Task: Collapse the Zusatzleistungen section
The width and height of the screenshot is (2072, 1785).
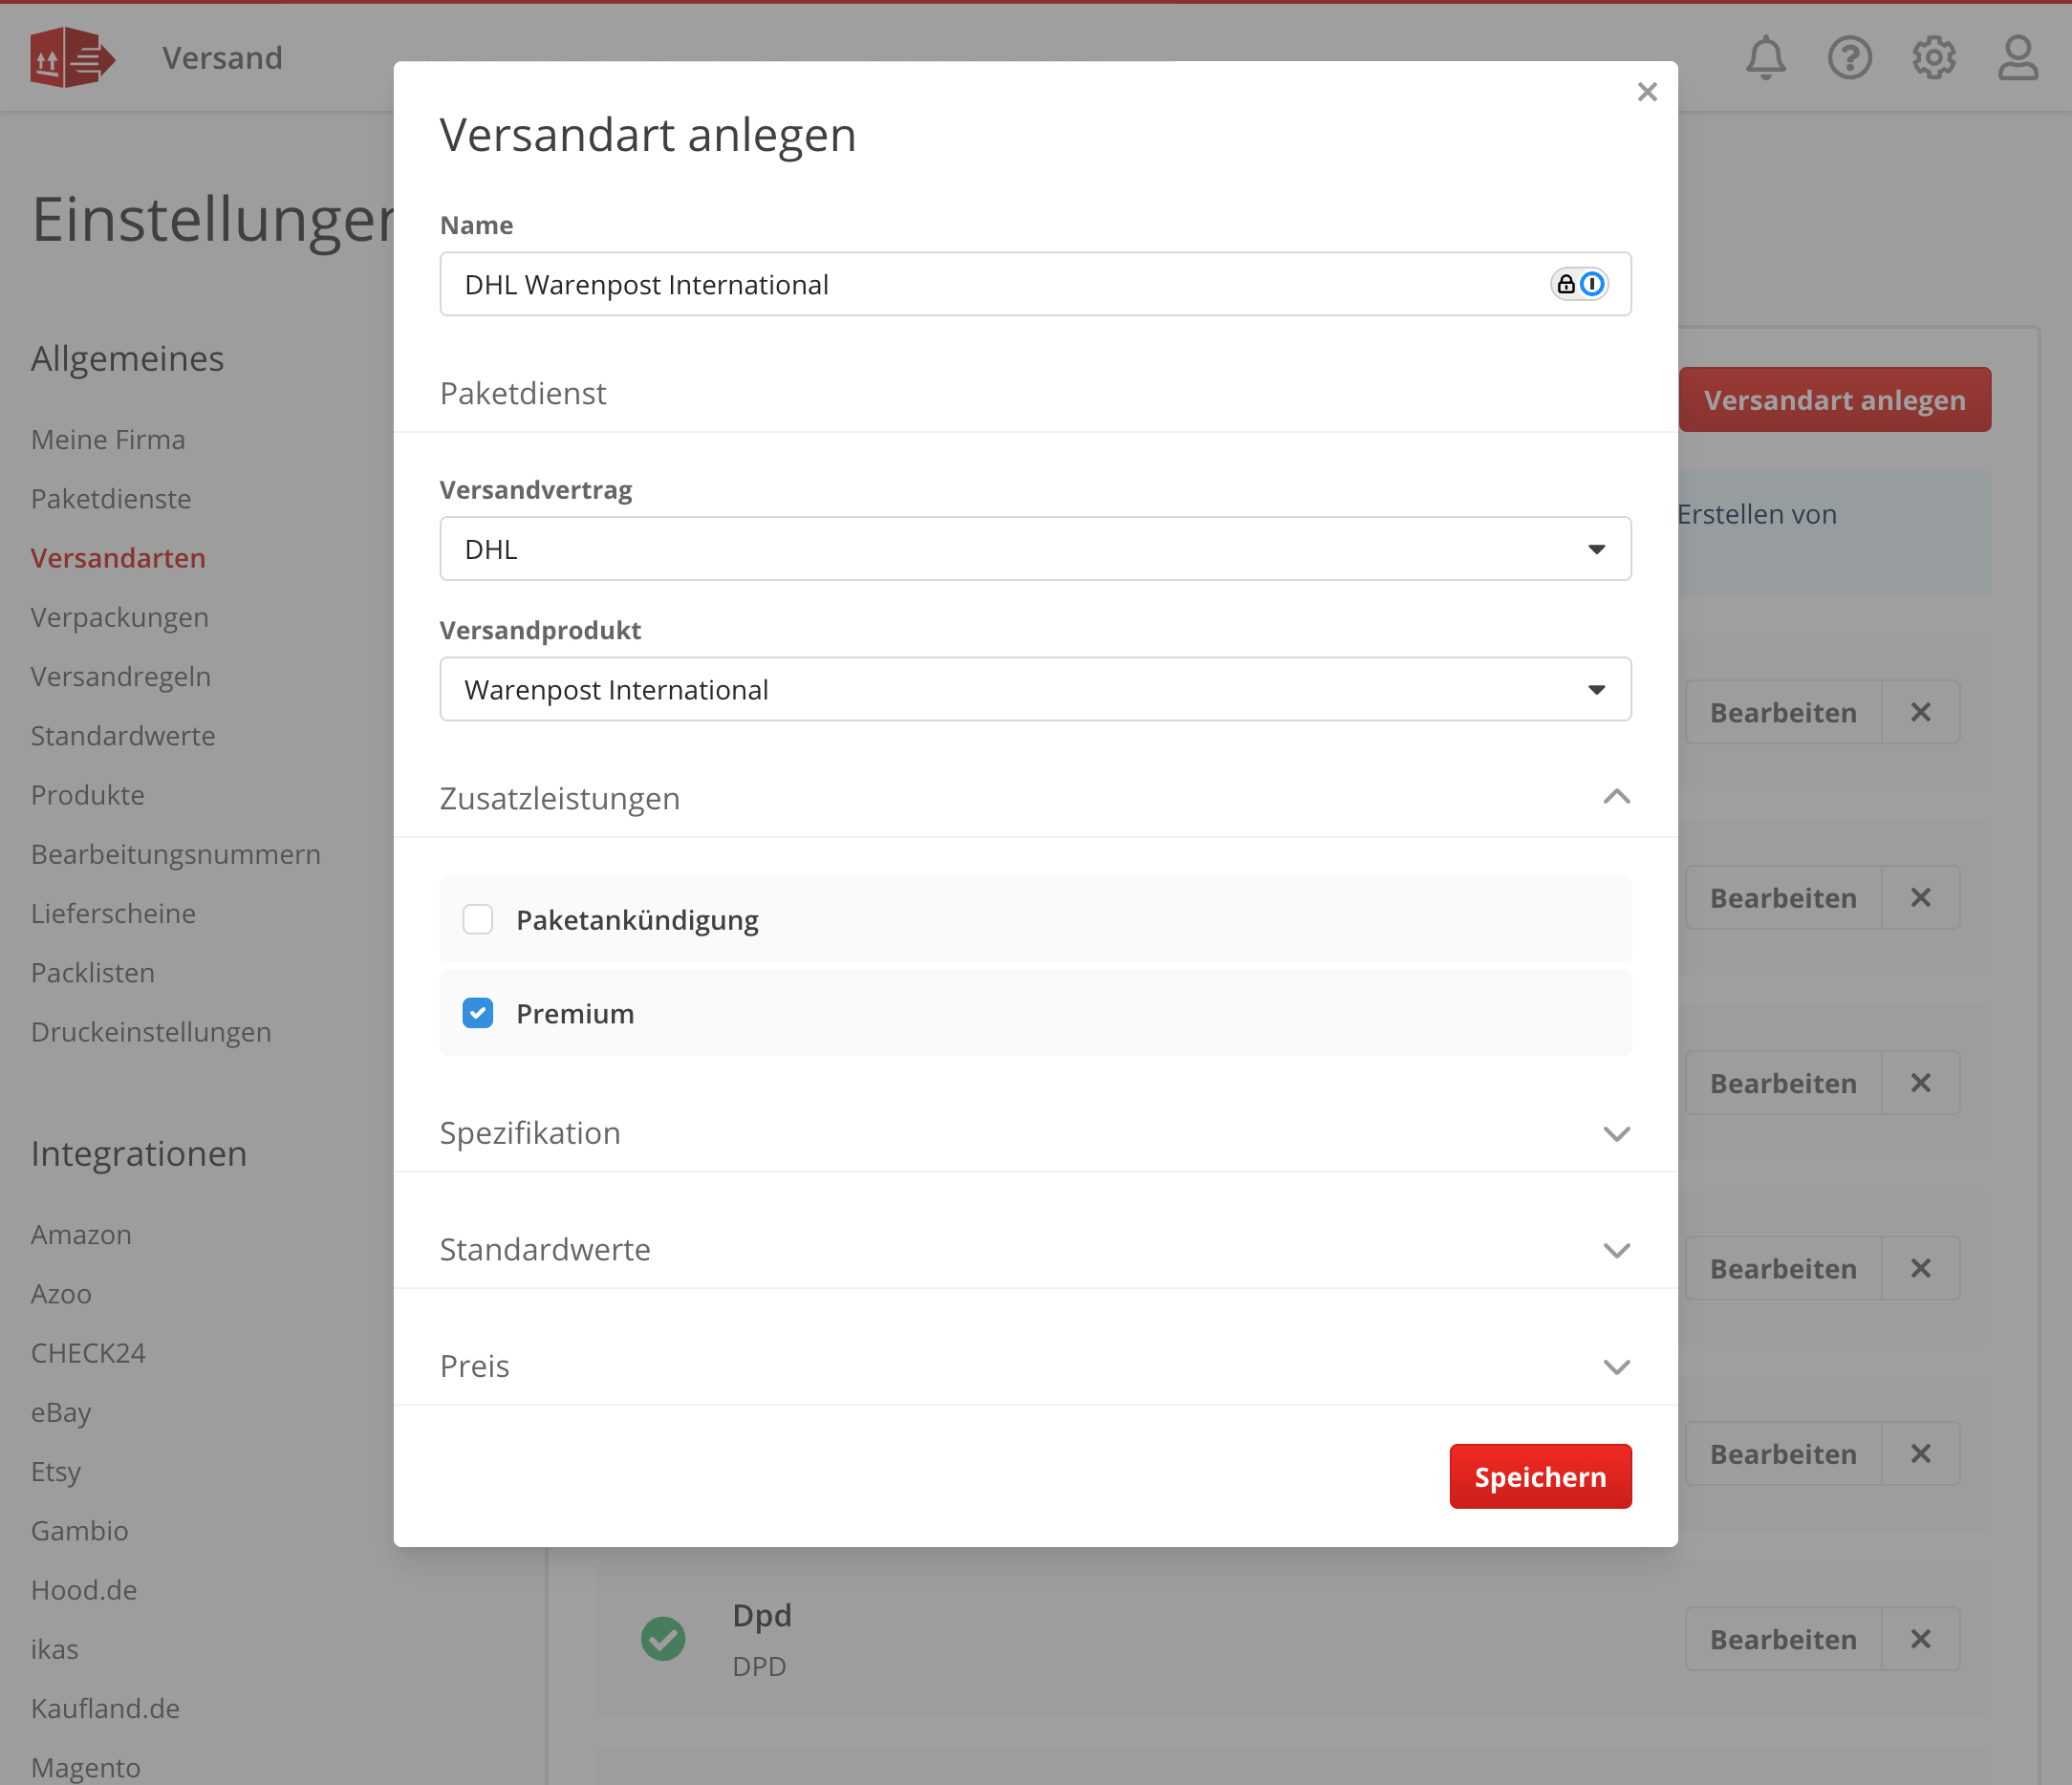Action: pyautogui.click(x=1616, y=797)
